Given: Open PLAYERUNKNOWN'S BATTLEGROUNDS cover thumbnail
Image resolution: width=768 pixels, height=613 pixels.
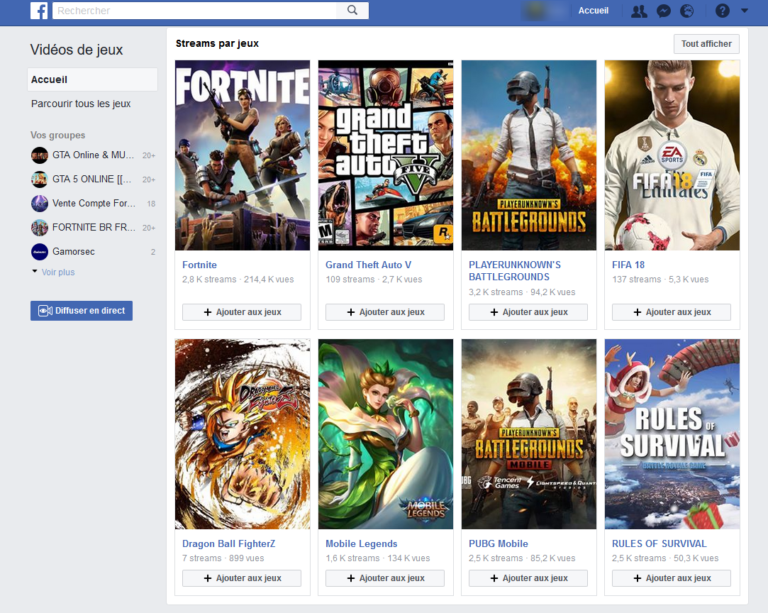Looking at the screenshot, I should pyautogui.click(x=529, y=155).
